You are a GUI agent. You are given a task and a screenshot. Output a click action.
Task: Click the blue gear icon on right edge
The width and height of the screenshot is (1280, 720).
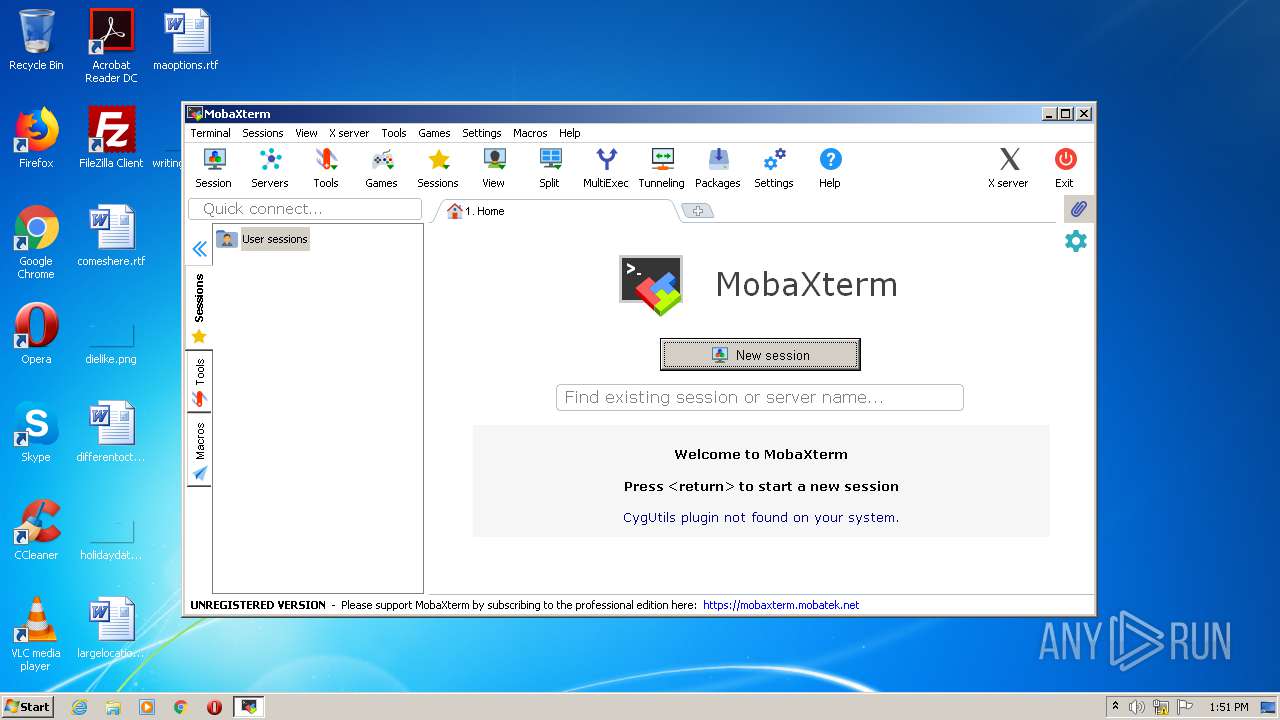[x=1076, y=241]
